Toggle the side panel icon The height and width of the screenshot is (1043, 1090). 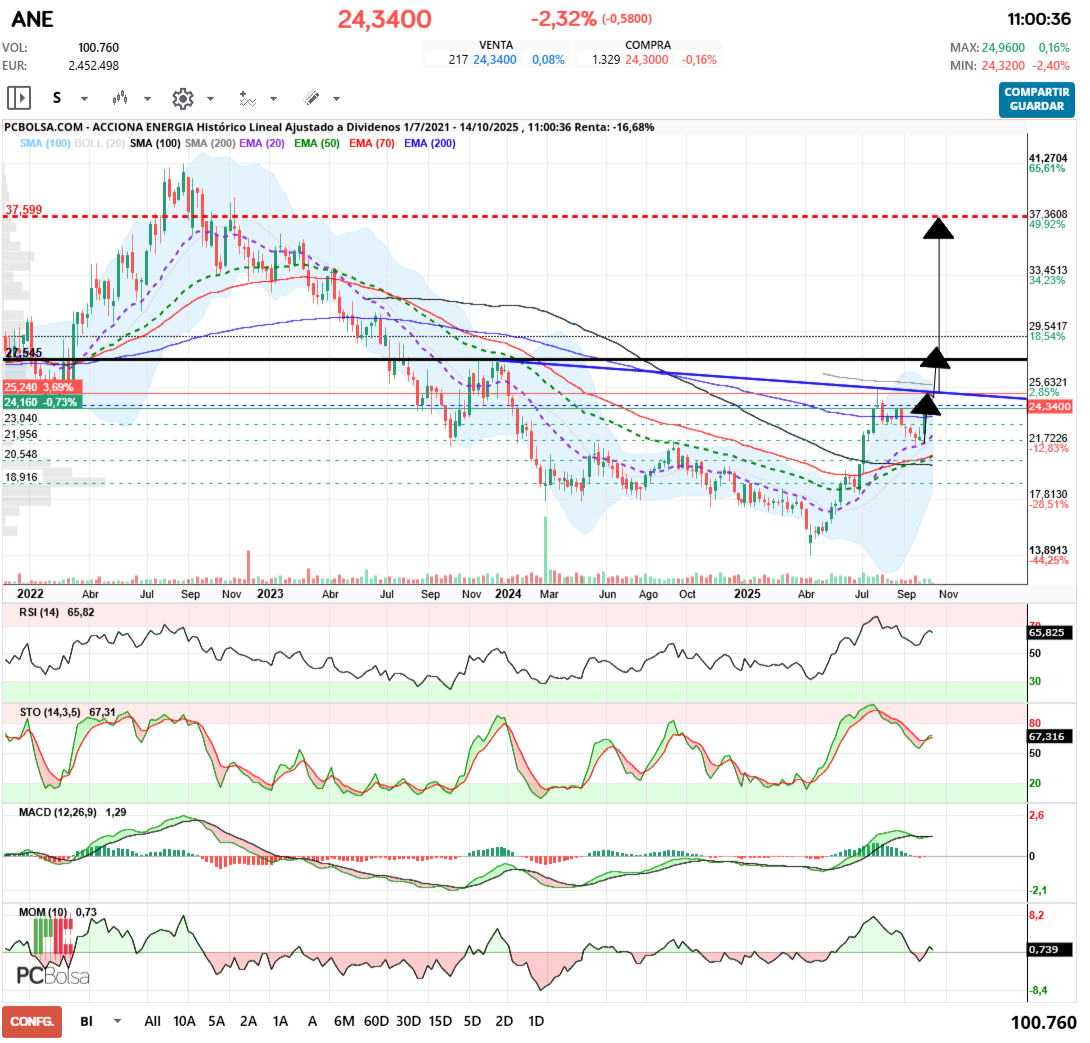[x=19, y=98]
